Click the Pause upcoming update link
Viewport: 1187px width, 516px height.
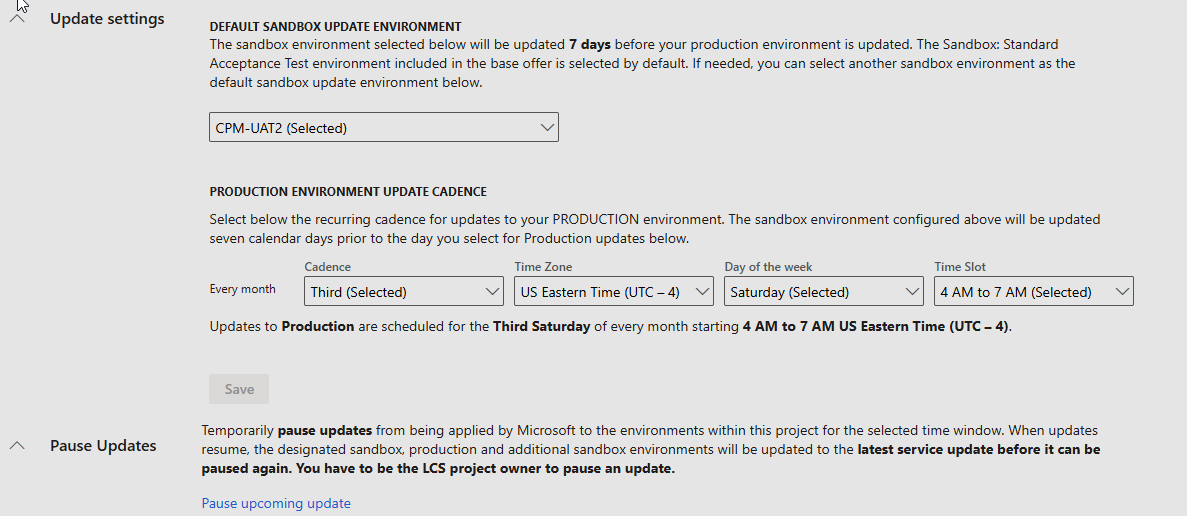(x=276, y=503)
